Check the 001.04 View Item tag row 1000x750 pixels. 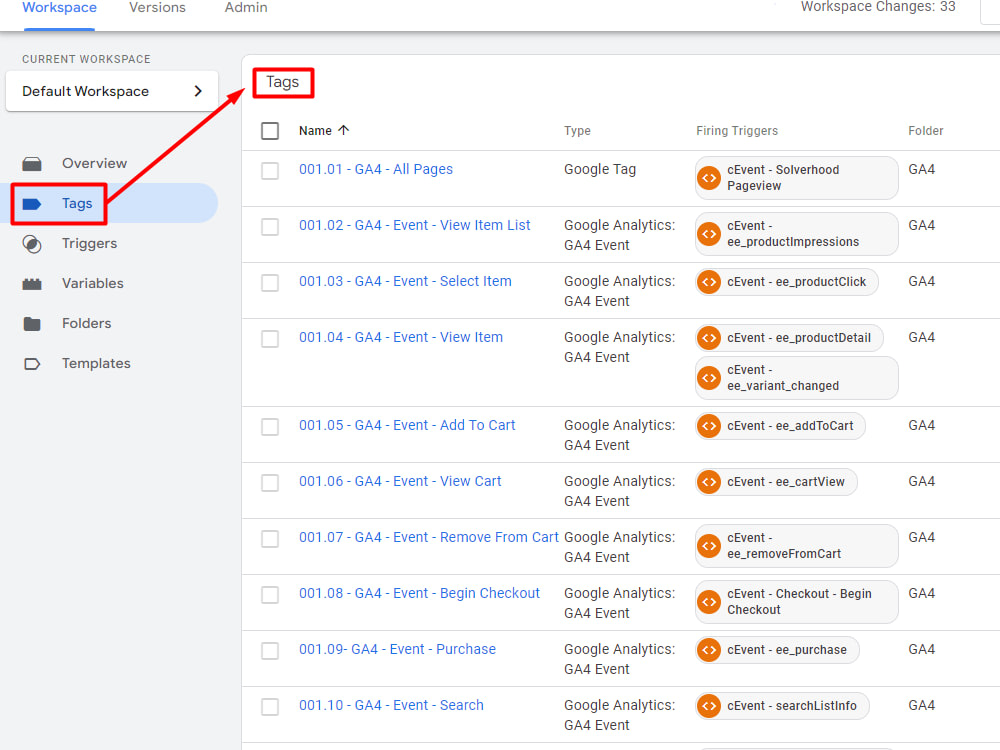click(270, 339)
